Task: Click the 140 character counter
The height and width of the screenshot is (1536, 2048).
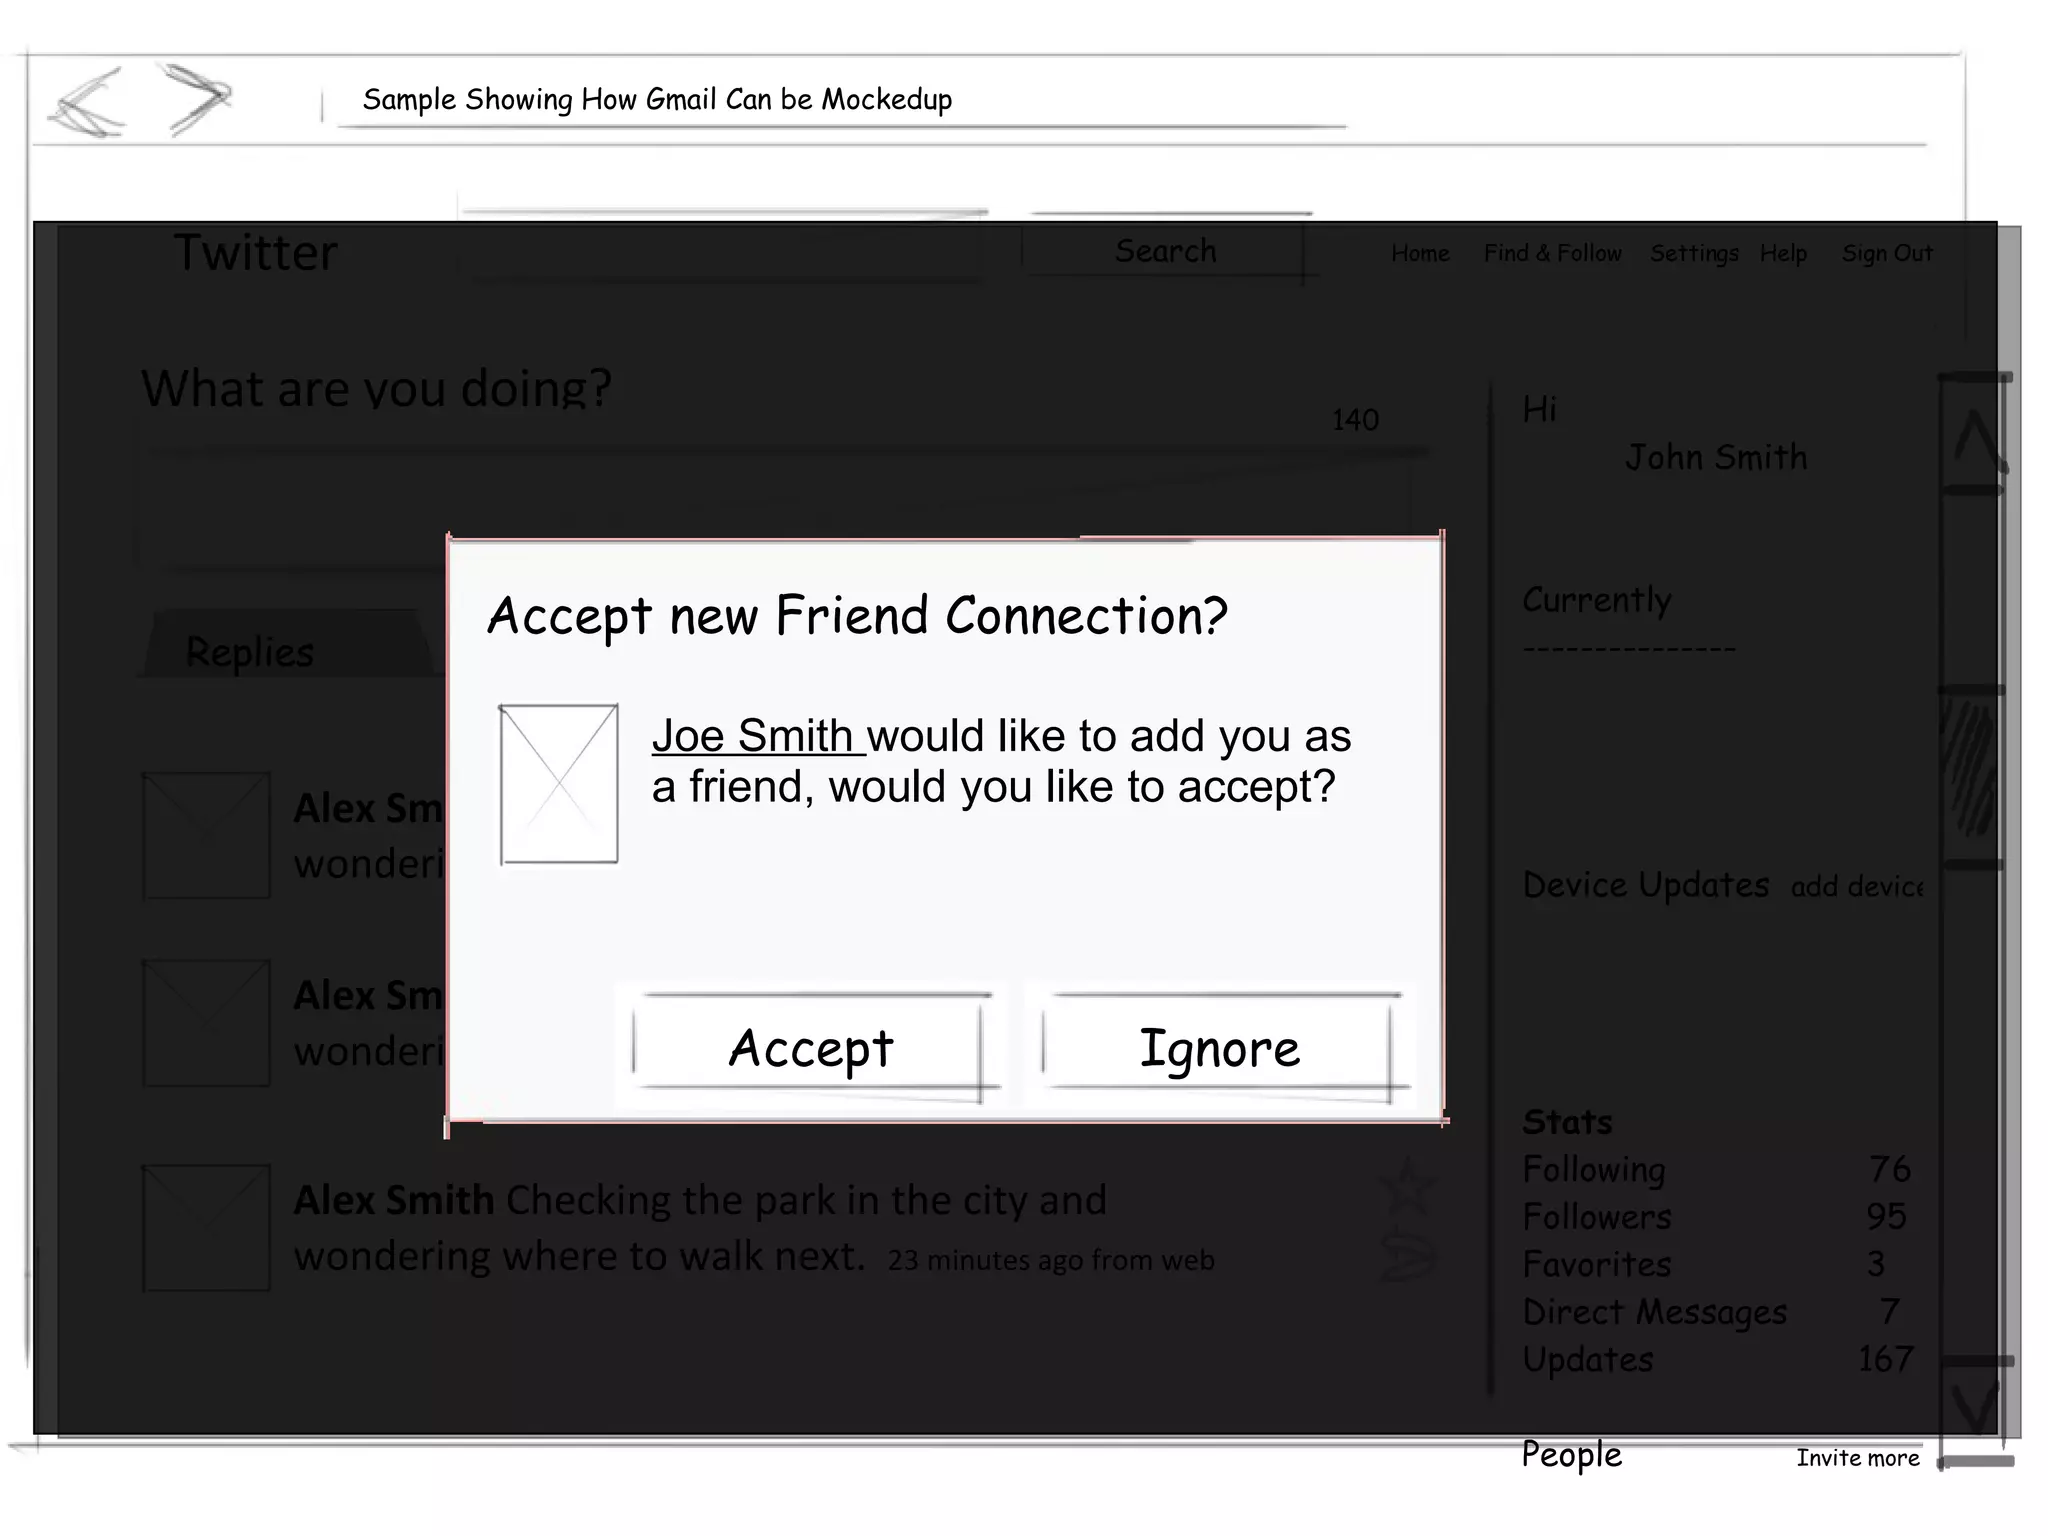Action: pyautogui.click(x=1355, y=420)
